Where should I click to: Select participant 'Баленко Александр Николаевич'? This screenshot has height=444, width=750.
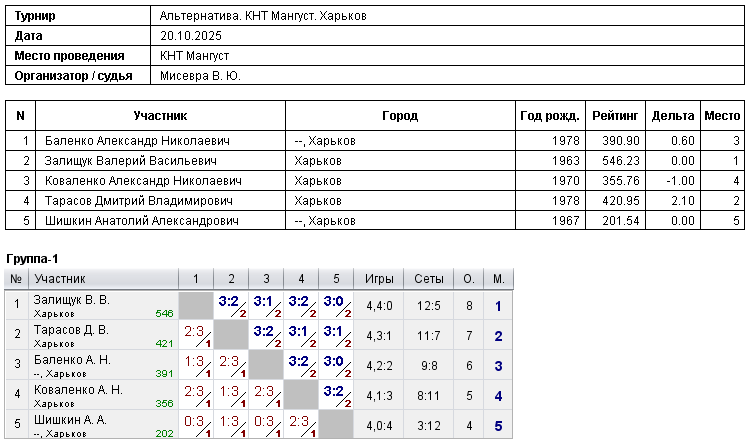click(x=137, y=141)
